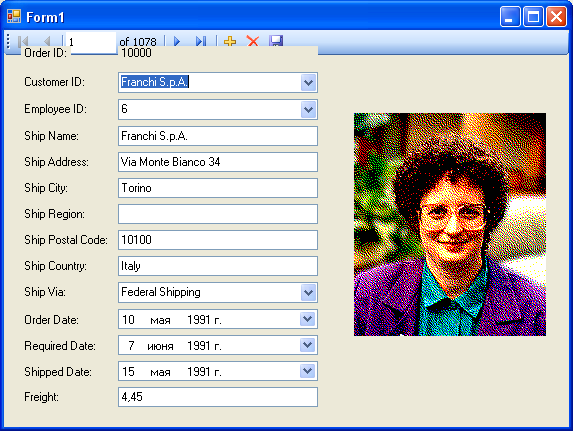Open the Shipped Date calendar dropdown

[308, 371]
